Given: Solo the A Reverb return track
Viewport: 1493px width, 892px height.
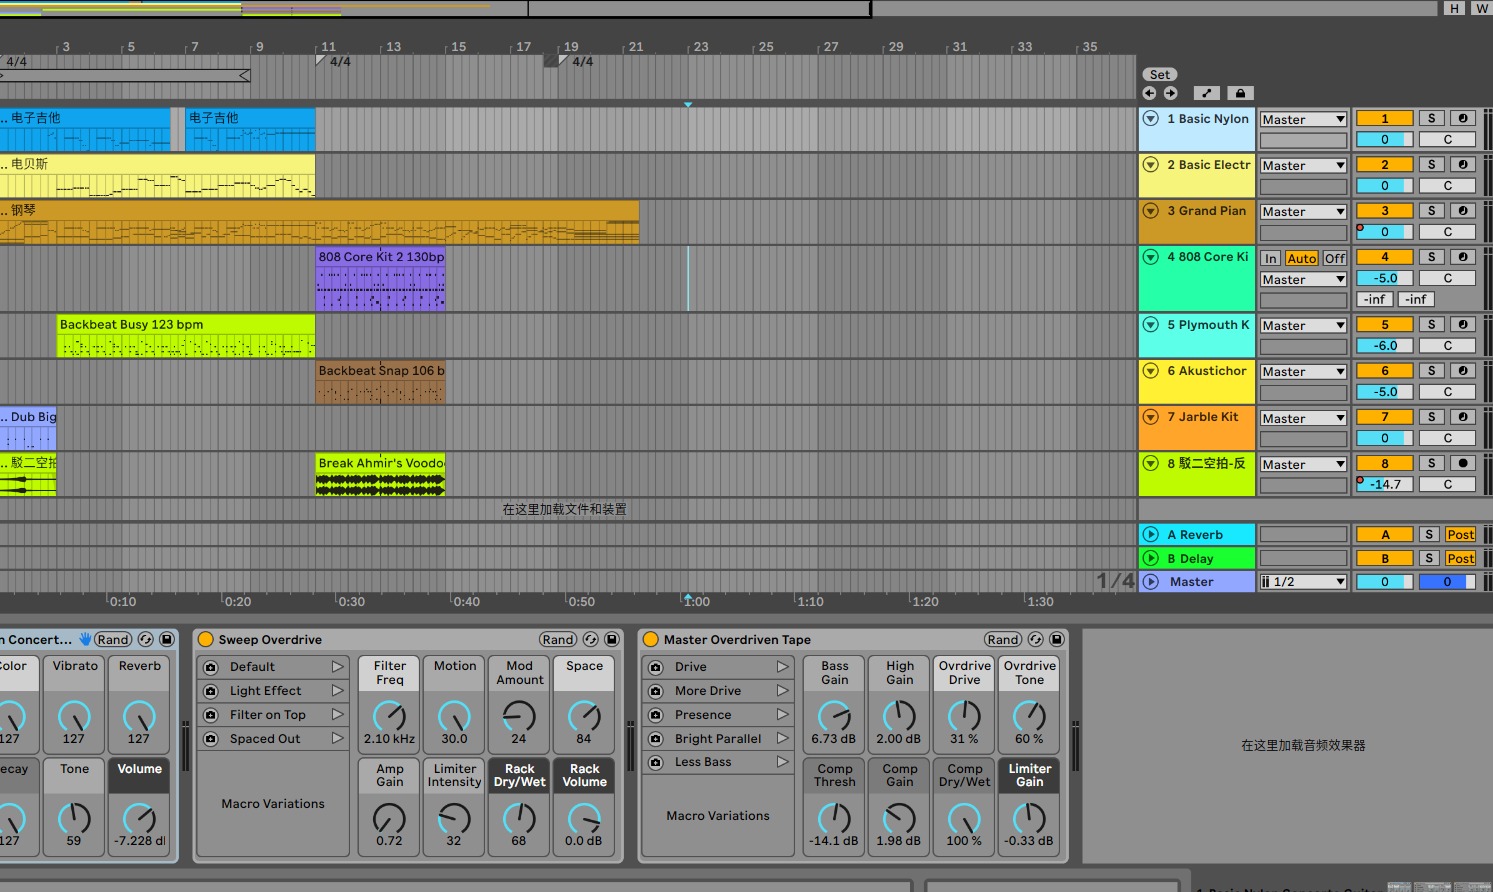Looking at the screenshot, I should pyautogui.click(x=1430, y=534).
